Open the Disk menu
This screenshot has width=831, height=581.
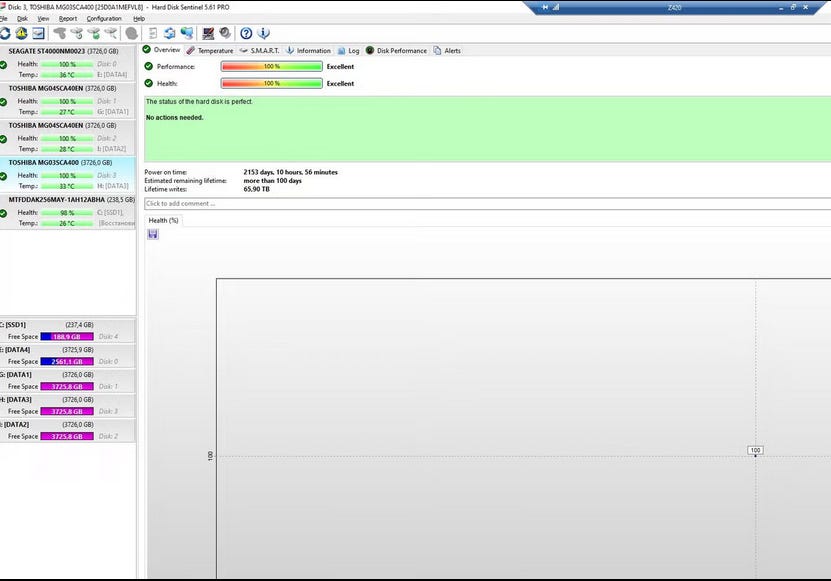[x=22, y=19]
